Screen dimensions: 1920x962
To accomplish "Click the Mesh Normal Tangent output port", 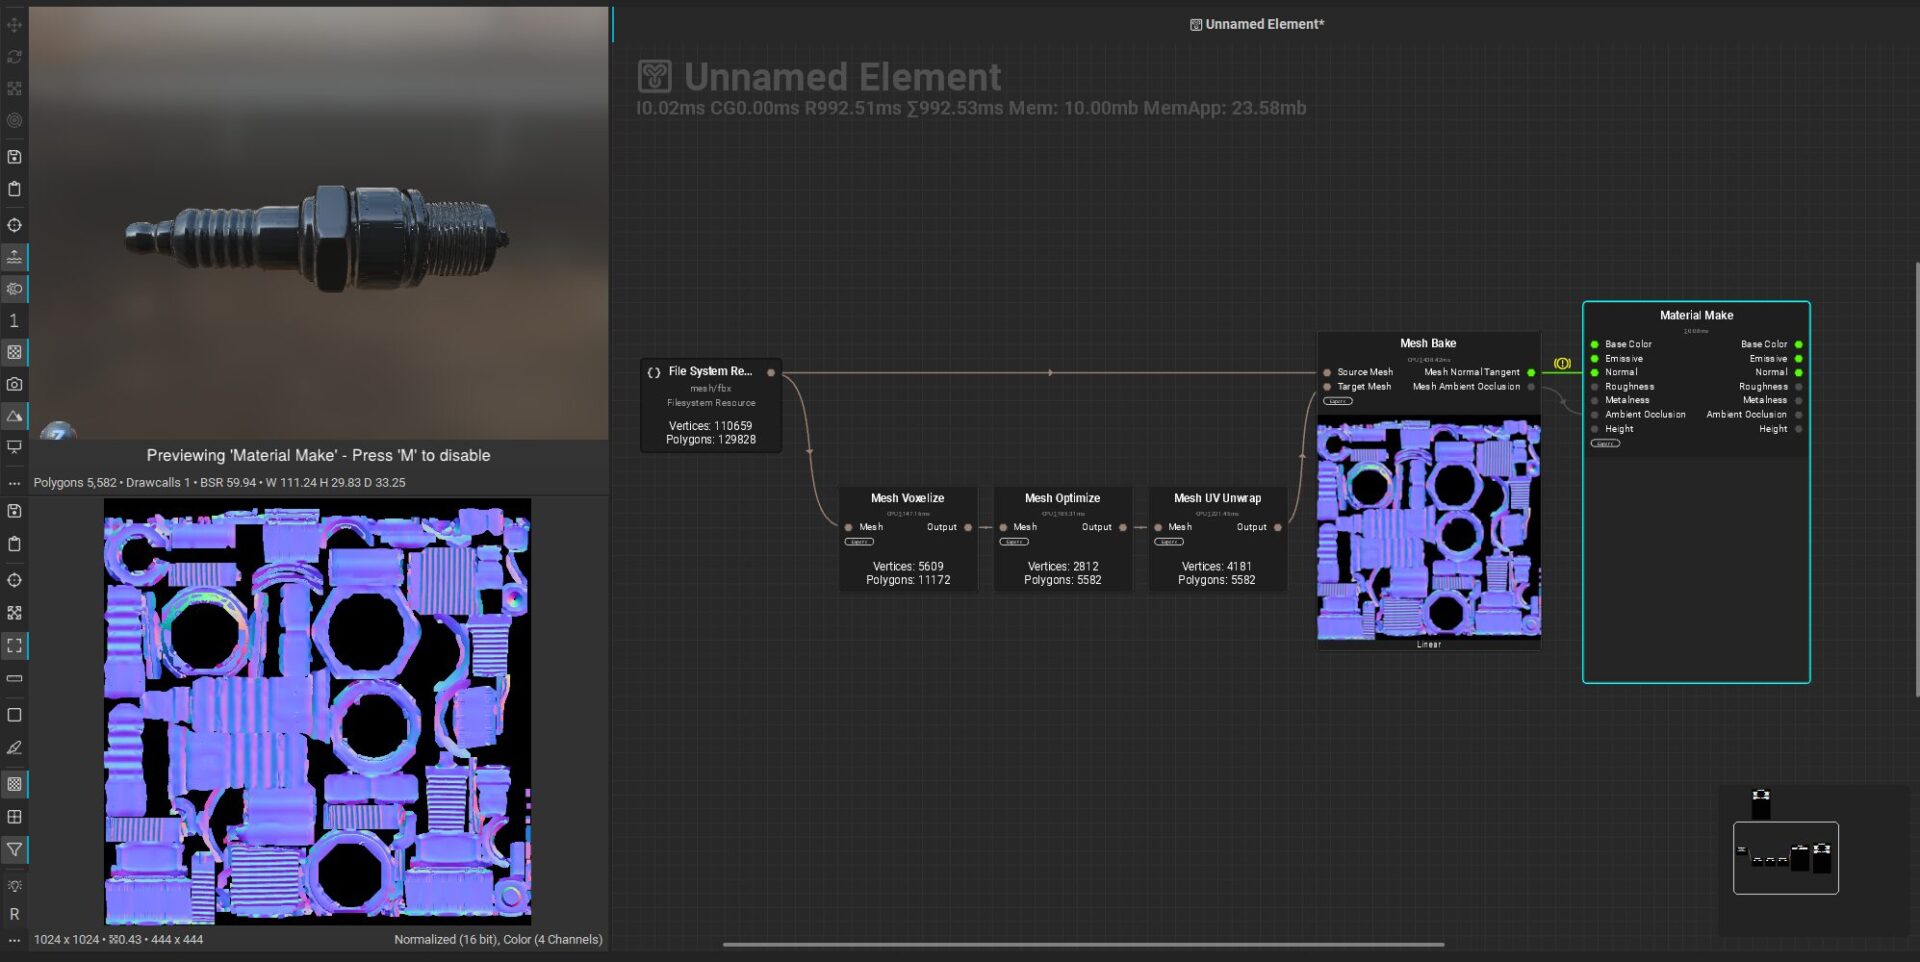I will (x=1531, y=372).
